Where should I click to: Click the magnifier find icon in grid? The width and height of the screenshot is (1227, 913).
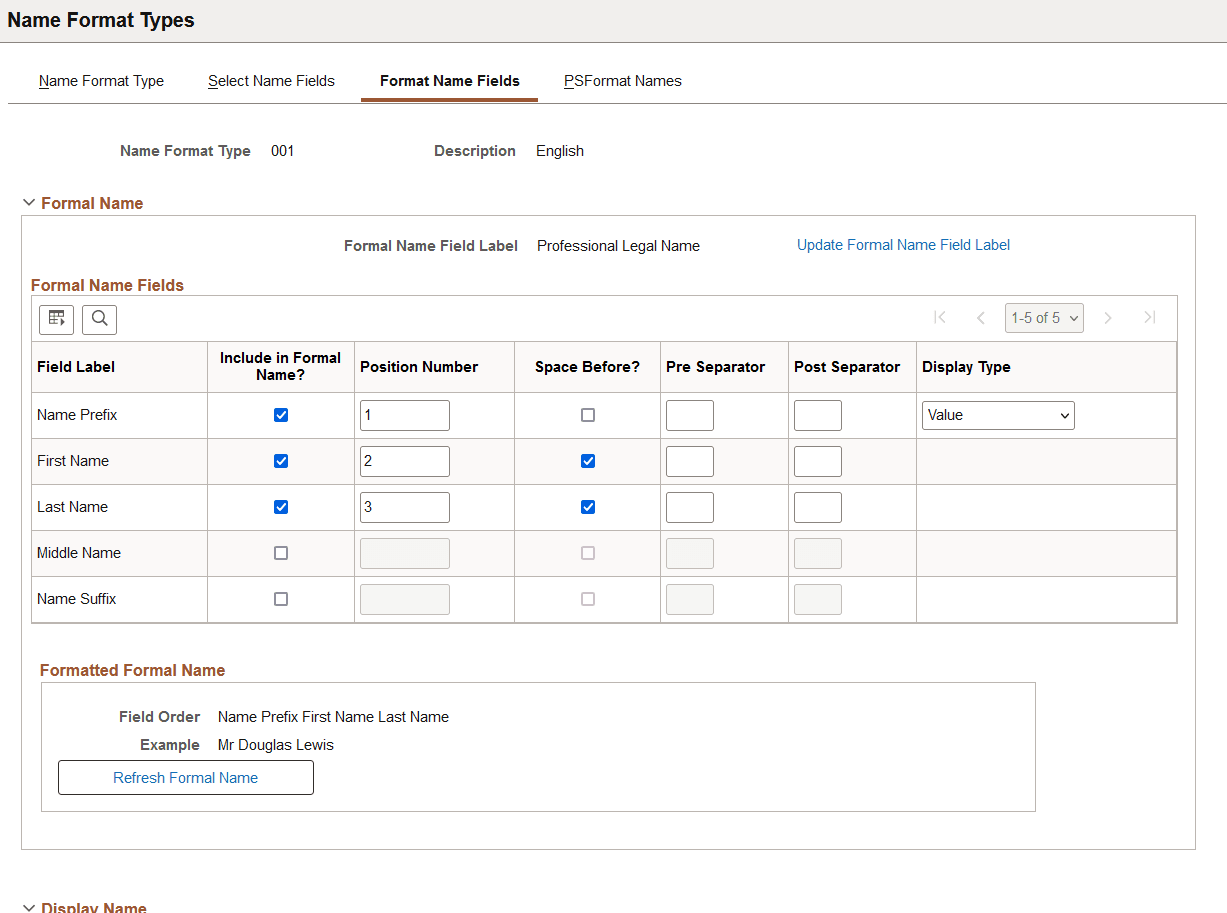click(100, 319)
